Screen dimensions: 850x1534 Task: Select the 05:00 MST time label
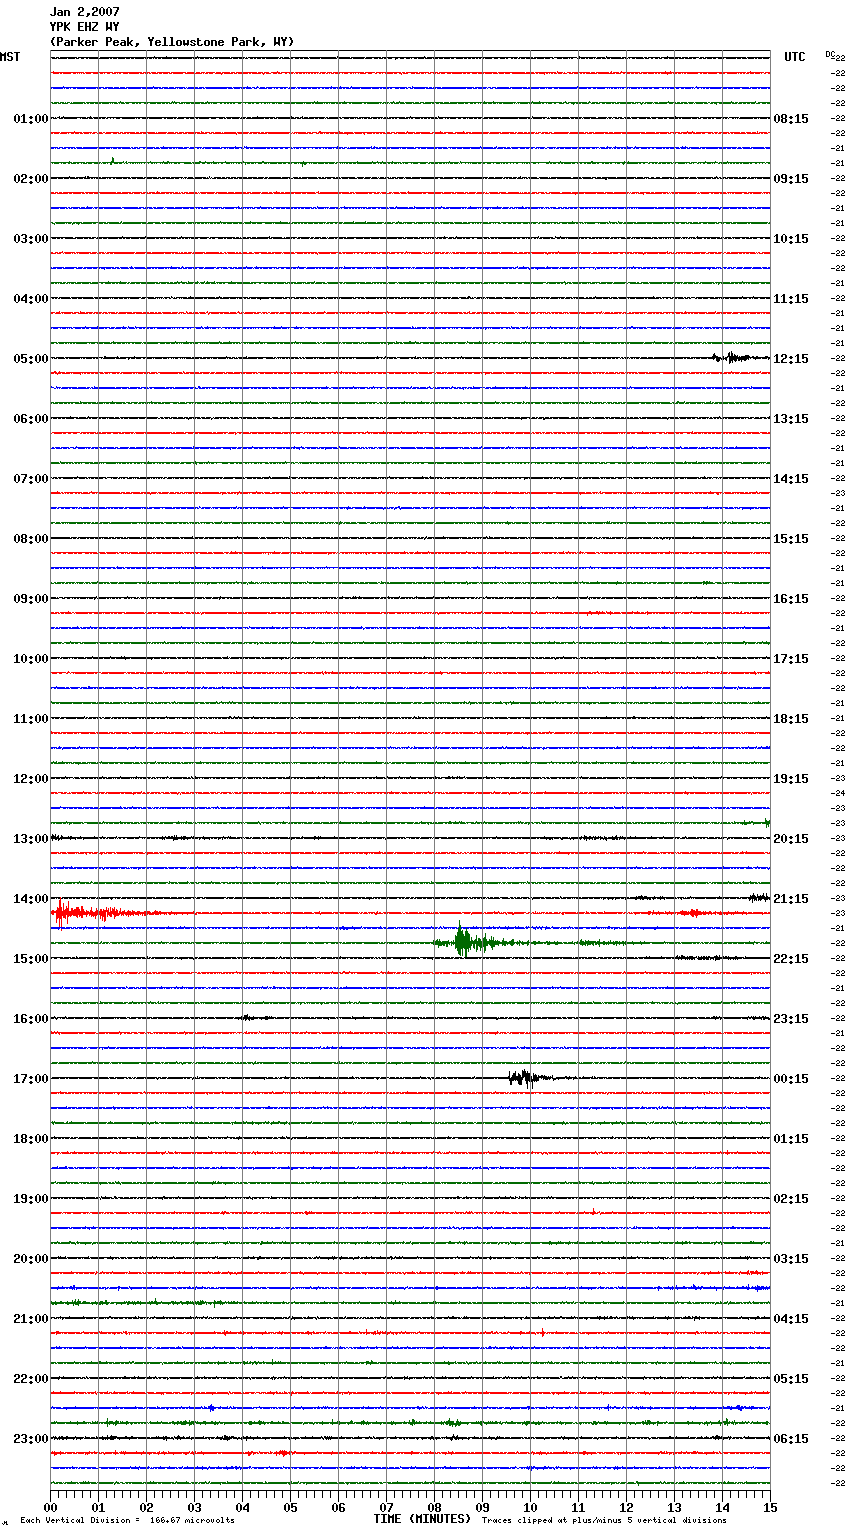click(x=31, y=359)
